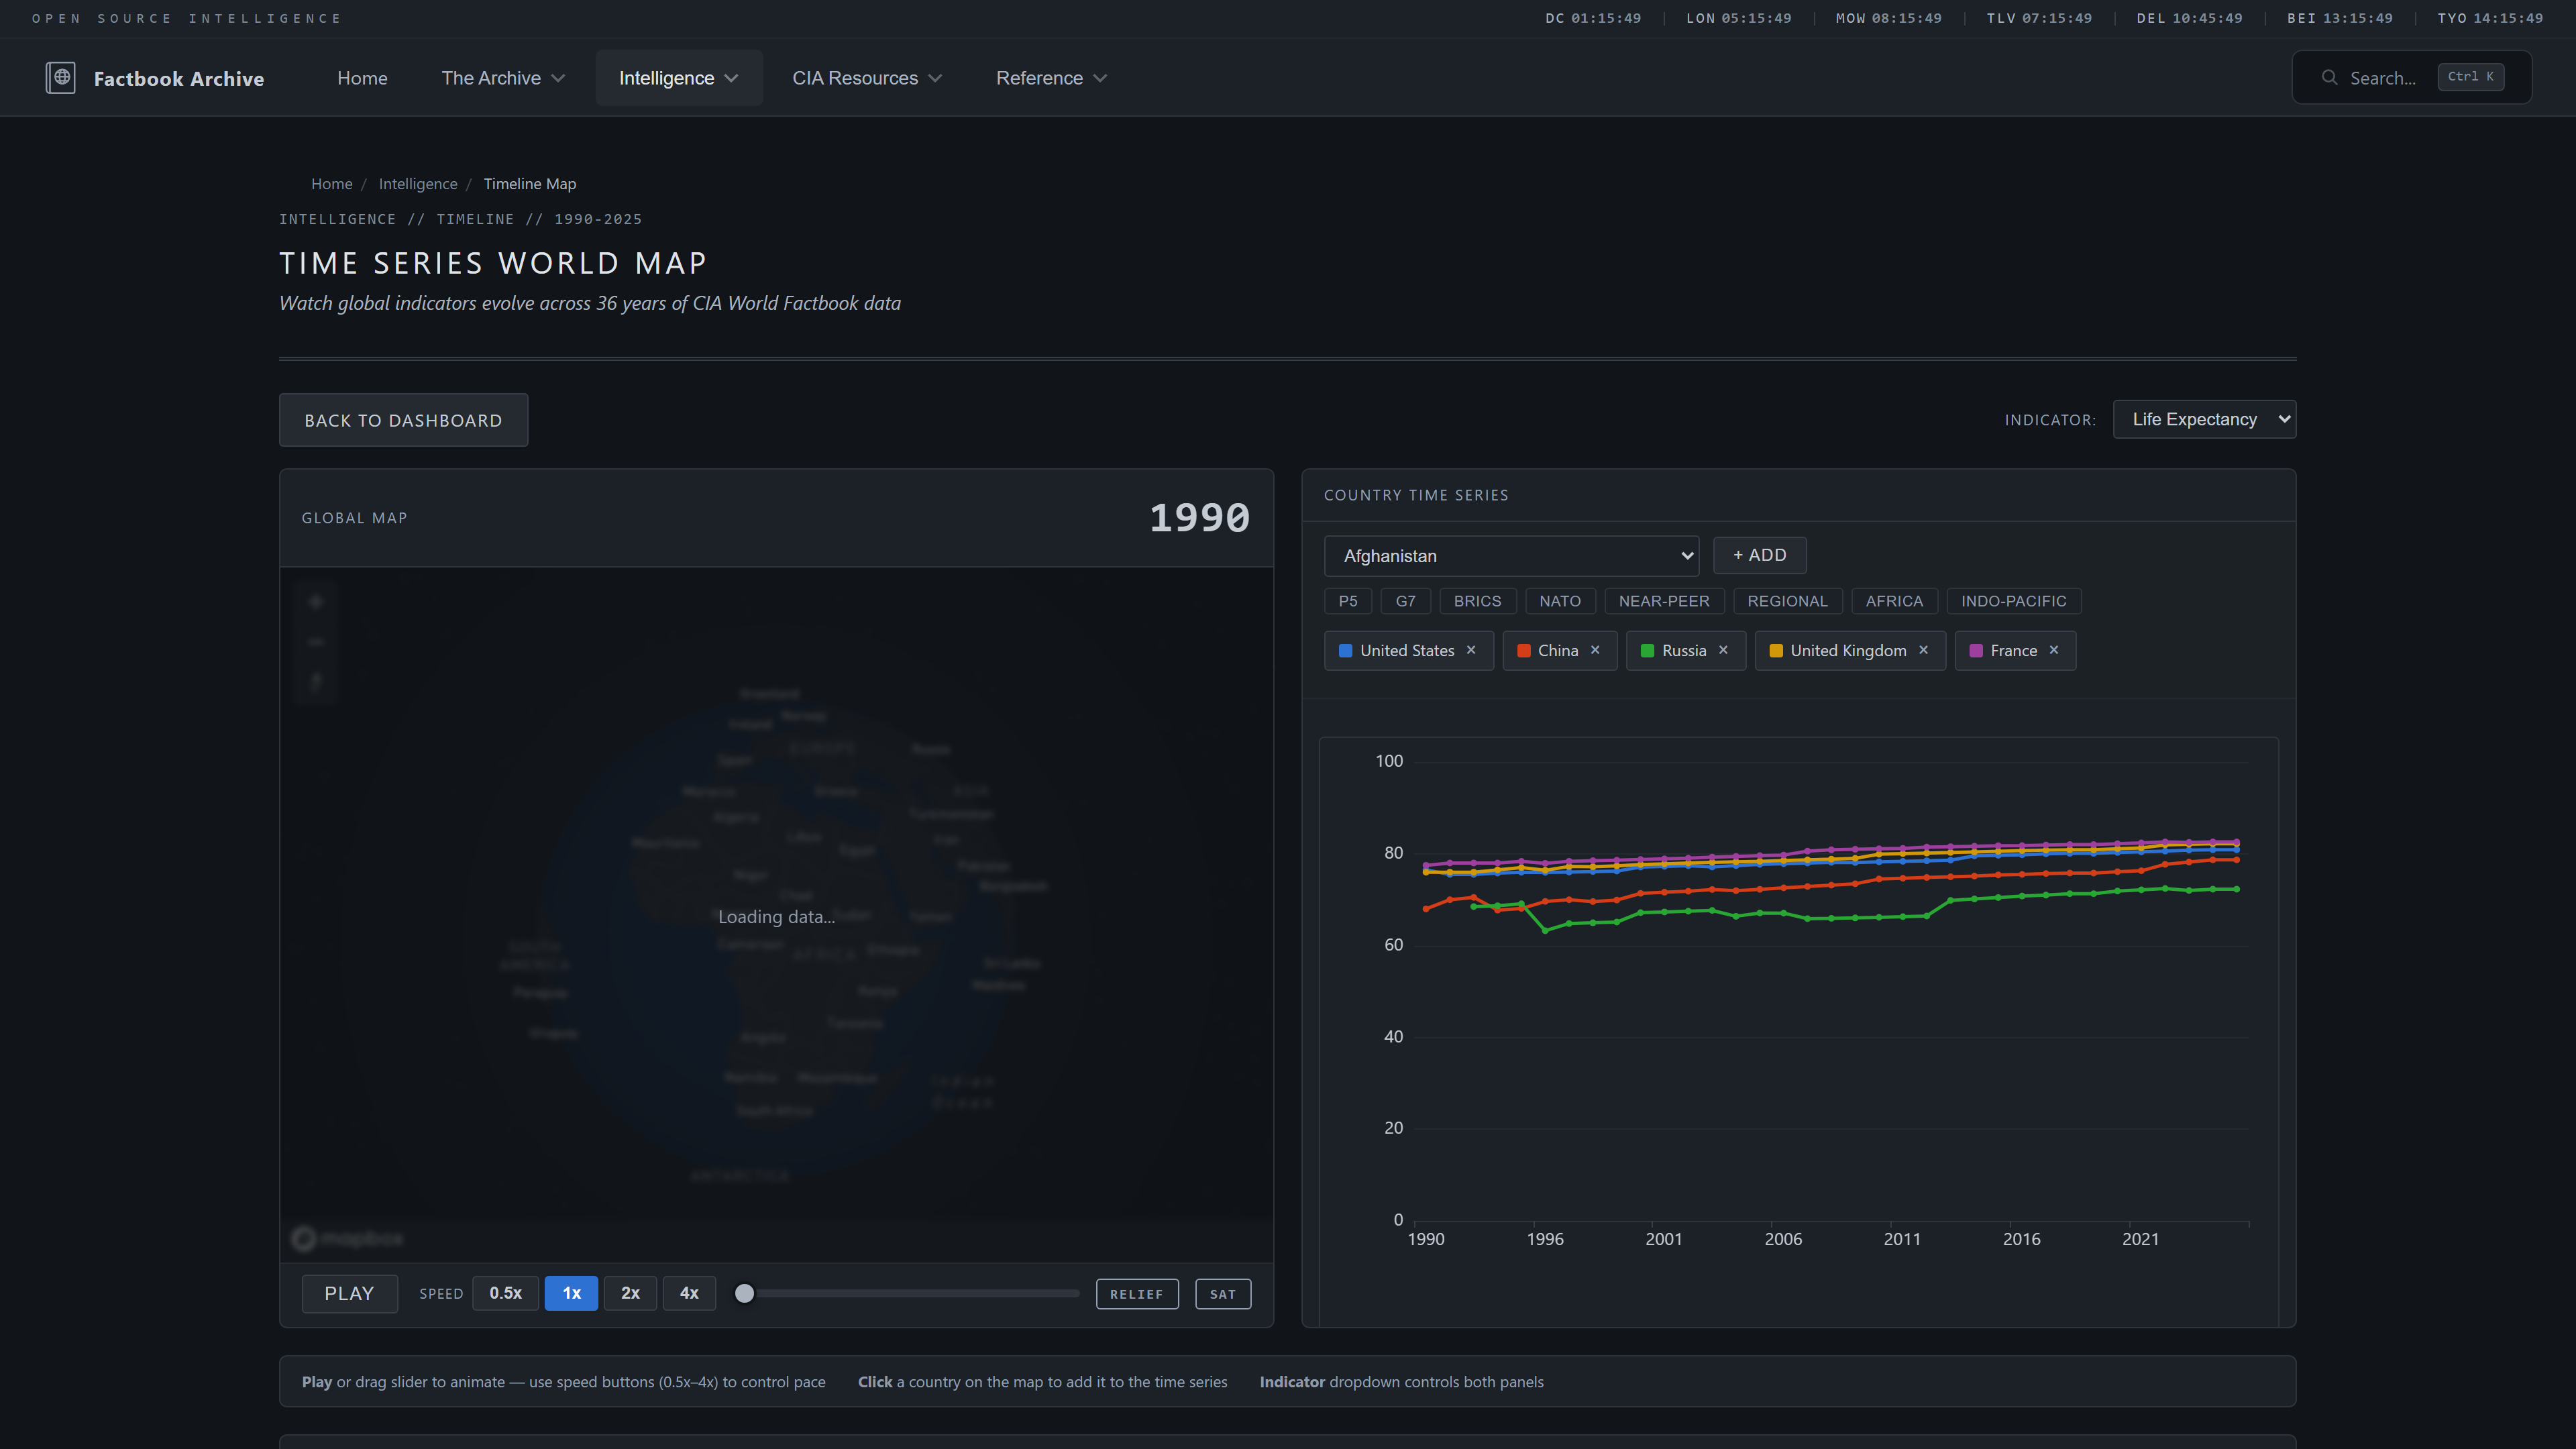
Task: Open the Reference menu
Action: point(1049,77)
